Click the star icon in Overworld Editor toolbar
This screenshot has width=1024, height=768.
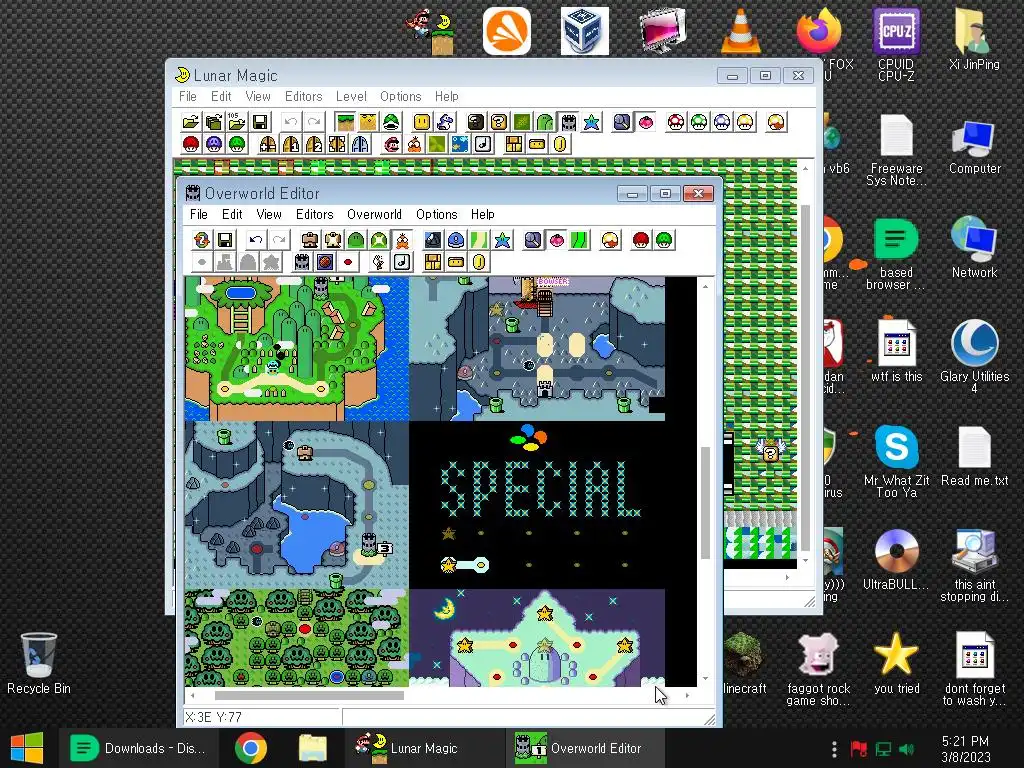pyautogui.click(x=502, y=240)
